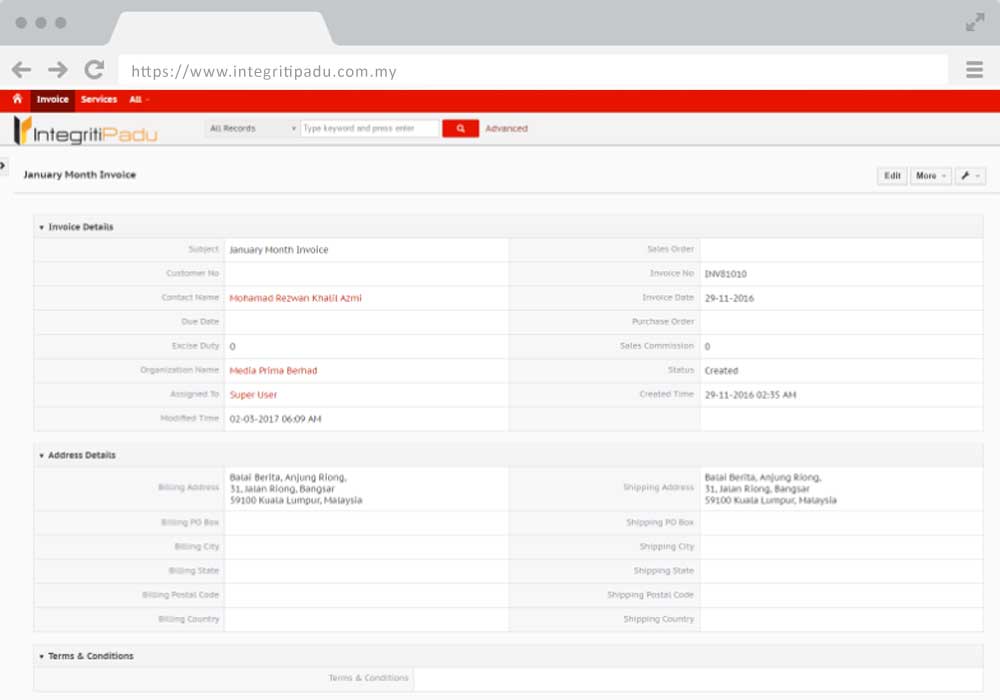Image resolution: width=1000 pixels, height=700 pixels.
Task: Click the January Month Invoice page title
Action: pos(80,175)
